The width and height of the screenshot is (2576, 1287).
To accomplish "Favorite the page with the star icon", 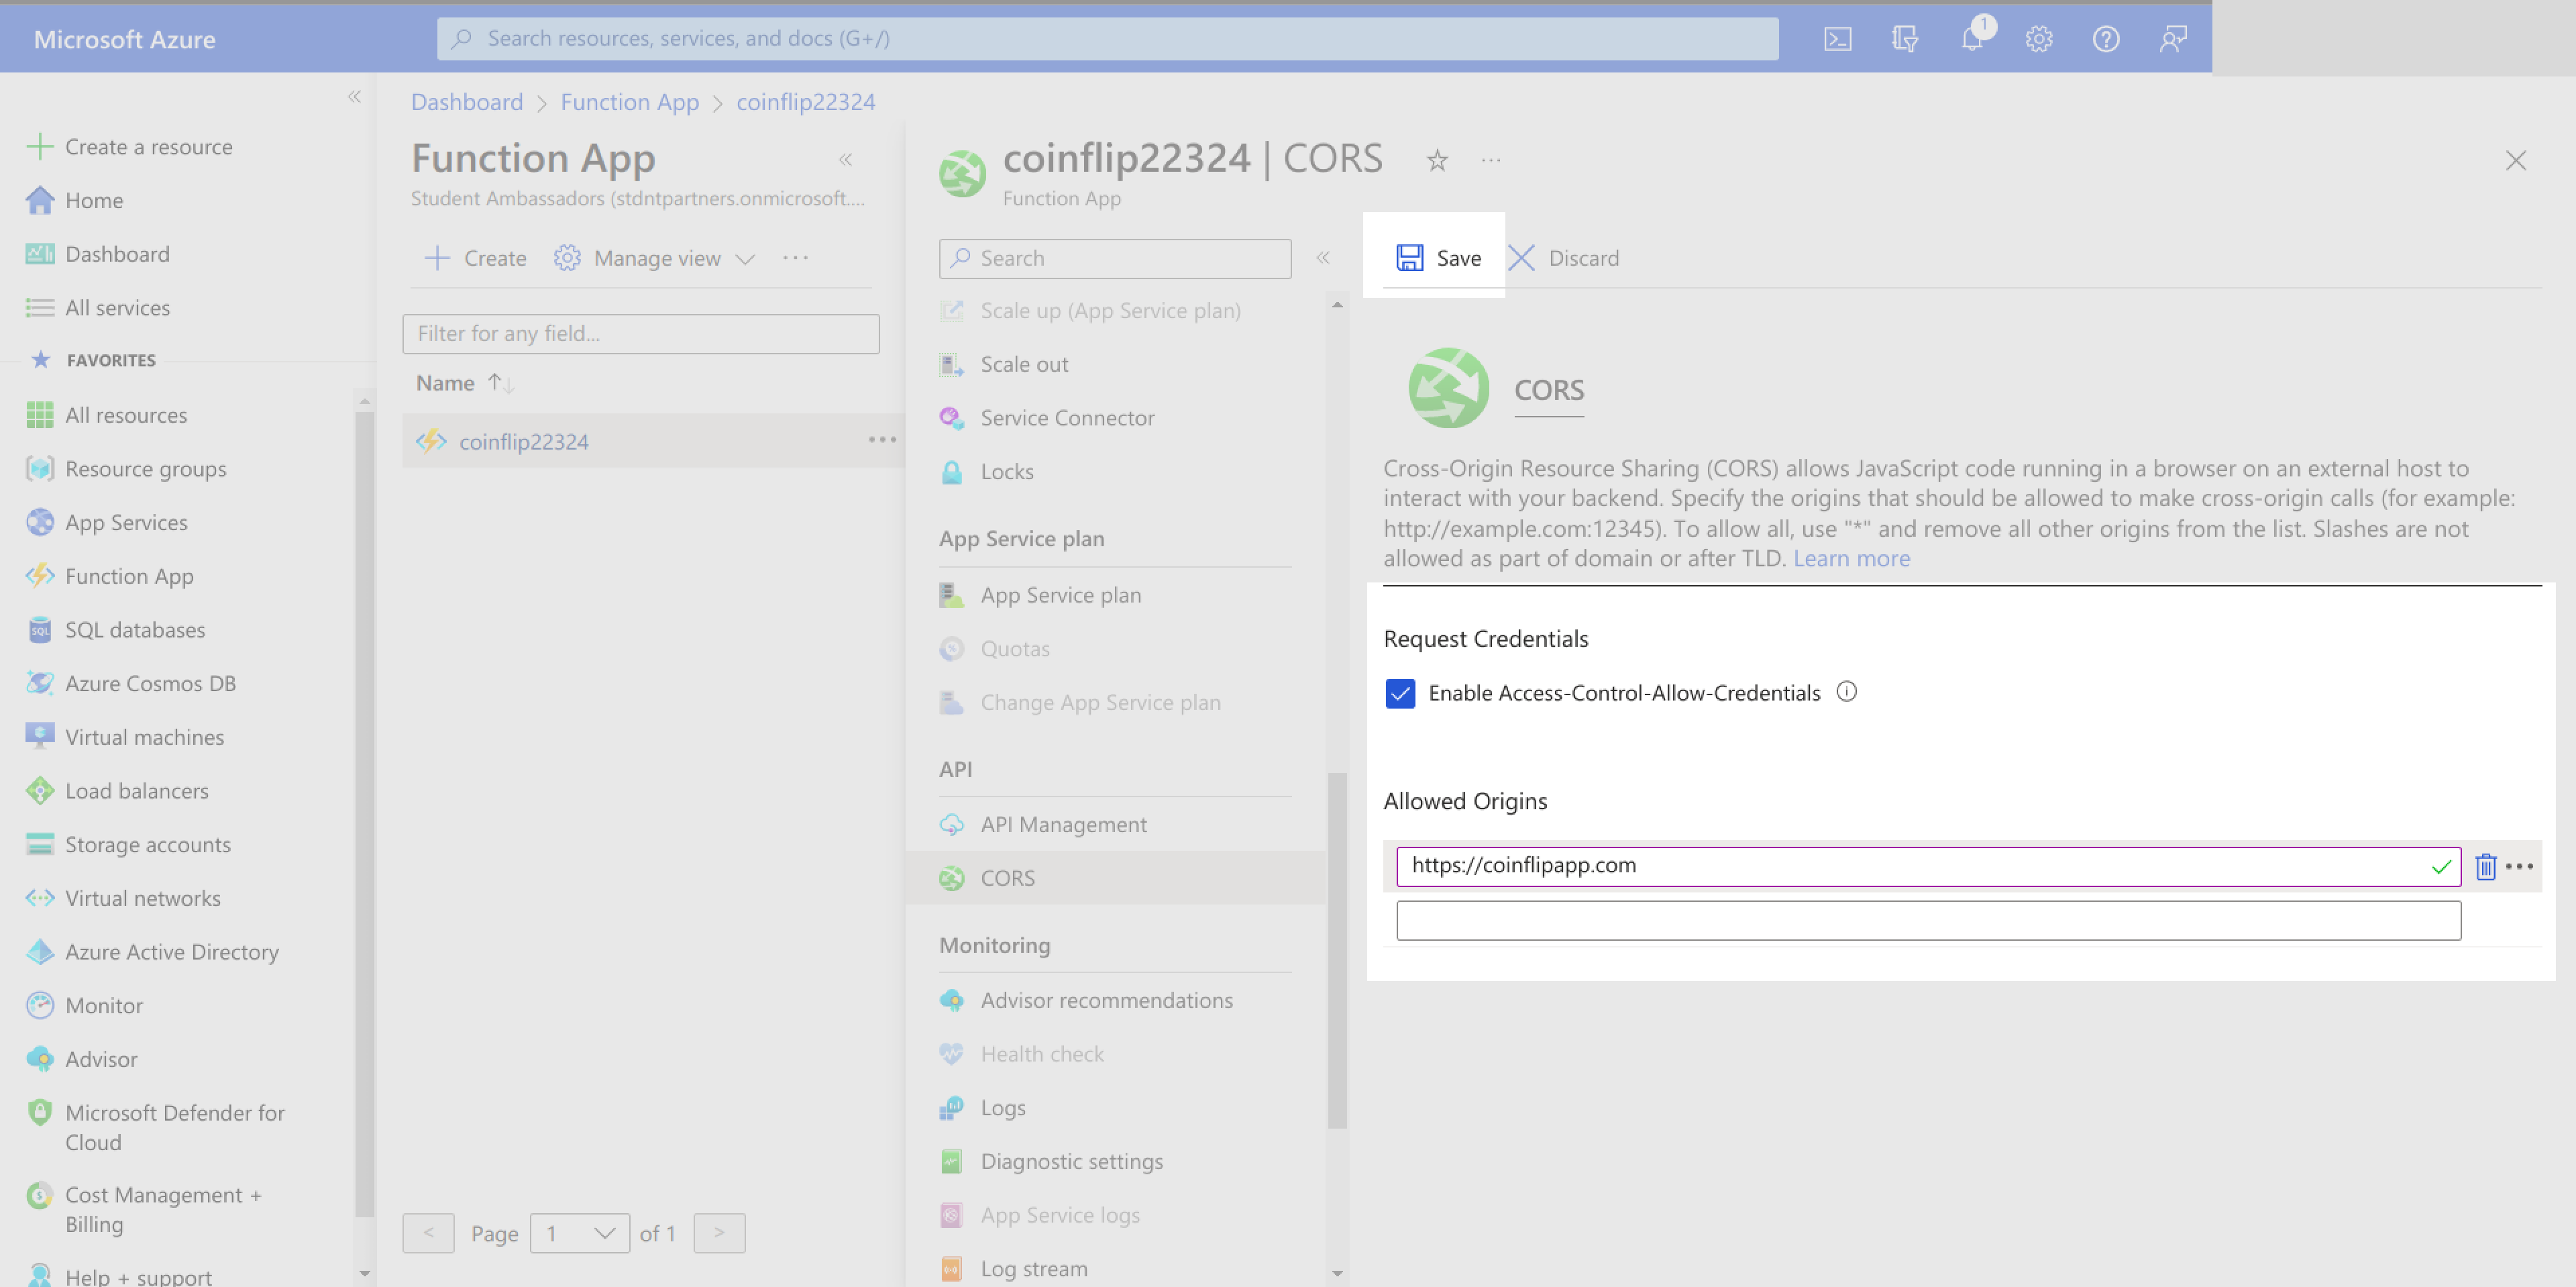I will pyautogui.click(x=1437, y=160).
